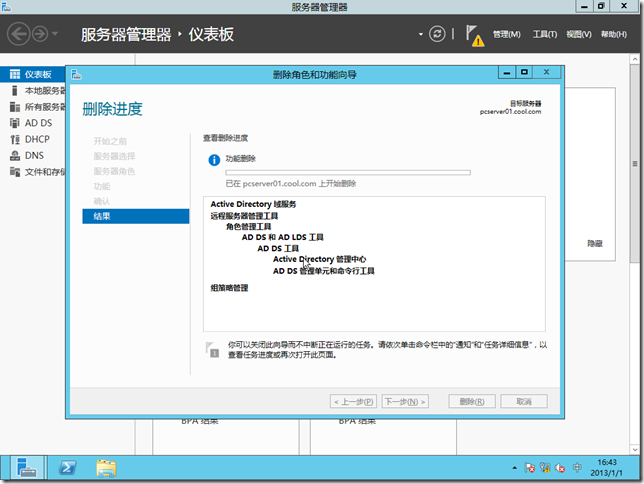Click the AD DS role icon
The width and height of the screenshot is (644, 484).
15,123
